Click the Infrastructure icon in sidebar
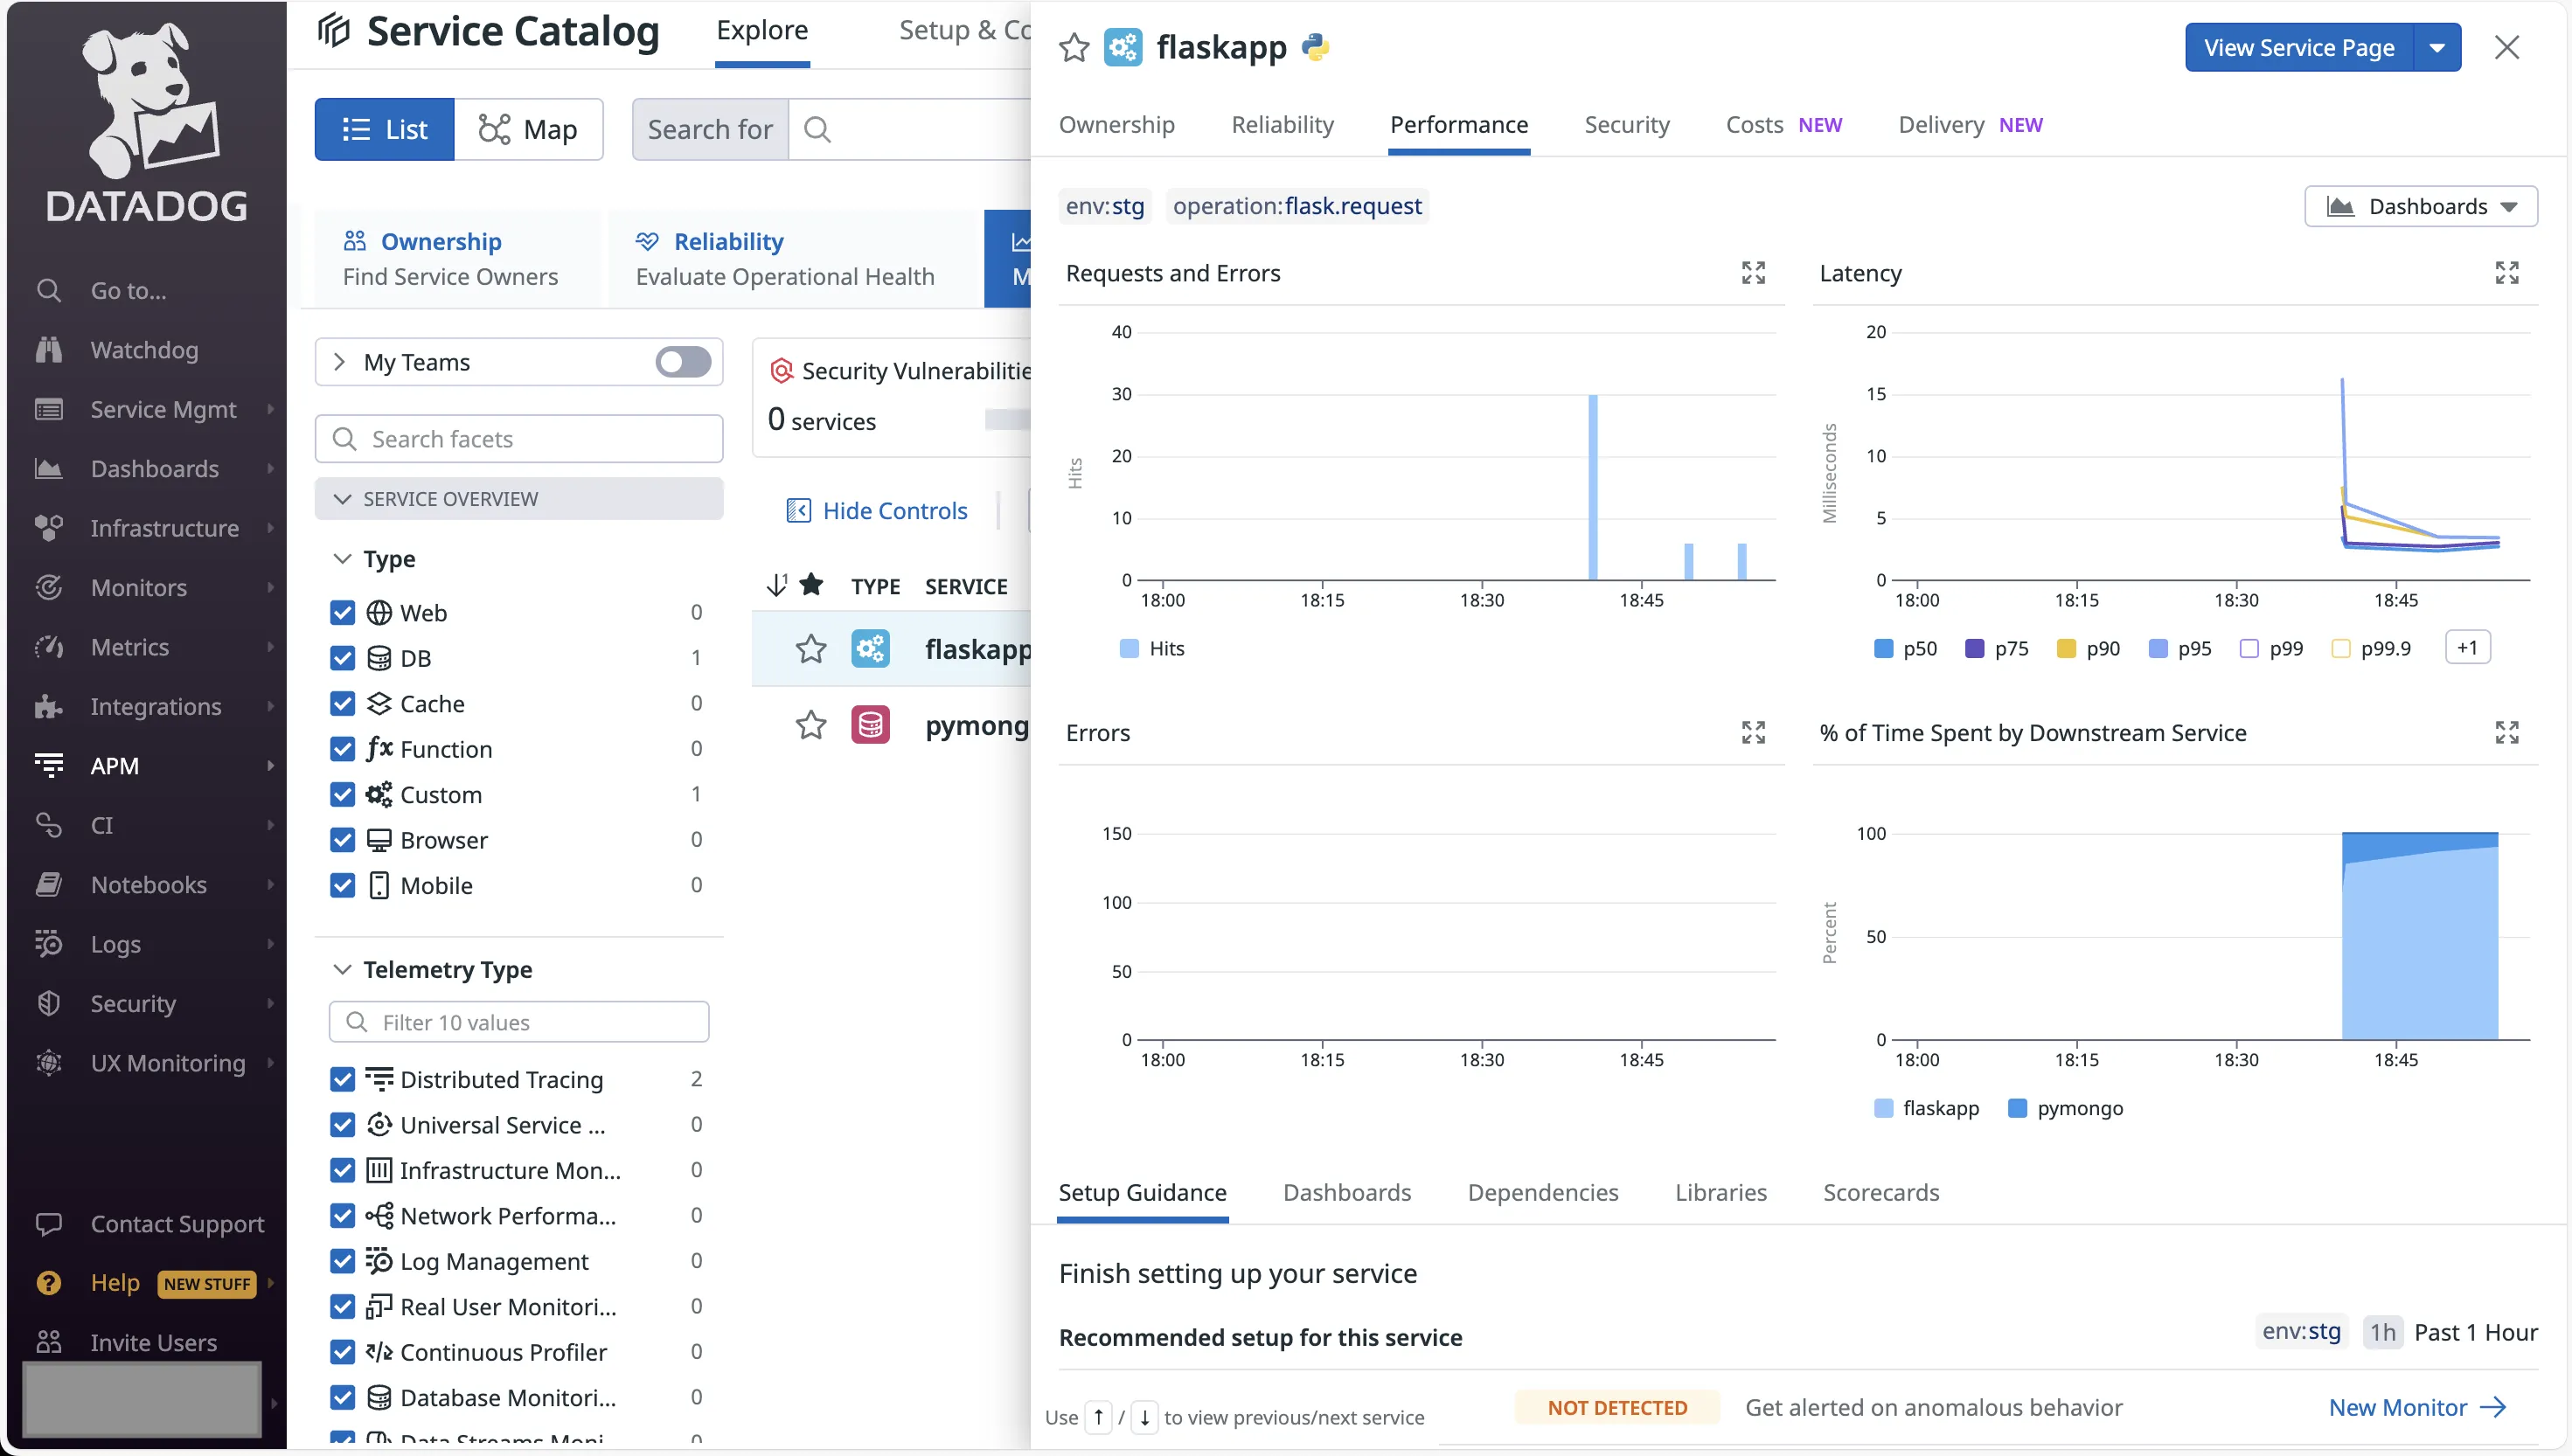Image resolution: width=2572 pixels, height=1456 pixels. pyautogui.click(x=48, y=527)
